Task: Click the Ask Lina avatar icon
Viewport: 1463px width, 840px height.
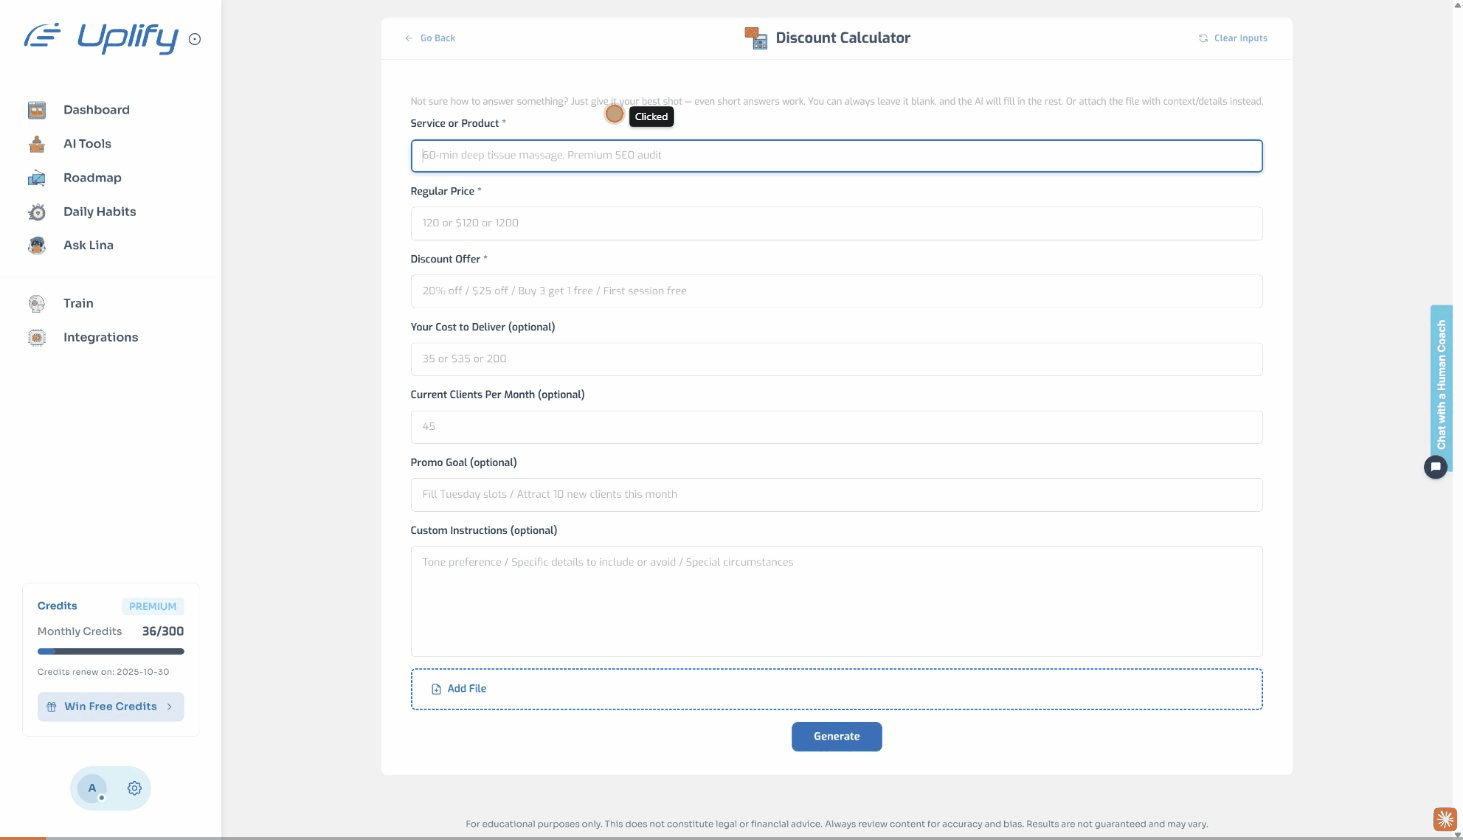Action: point(37,245)
